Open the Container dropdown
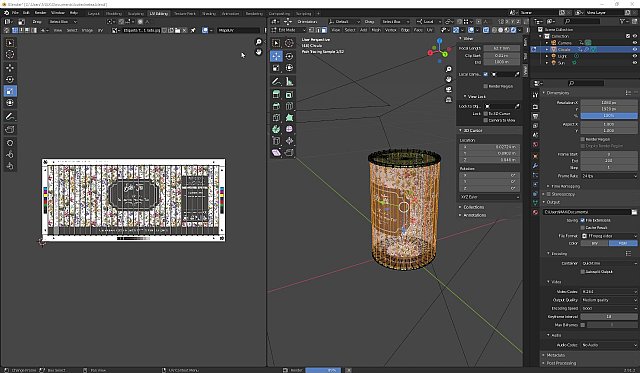The image size is (640, 373). click(x=609, y=263)
